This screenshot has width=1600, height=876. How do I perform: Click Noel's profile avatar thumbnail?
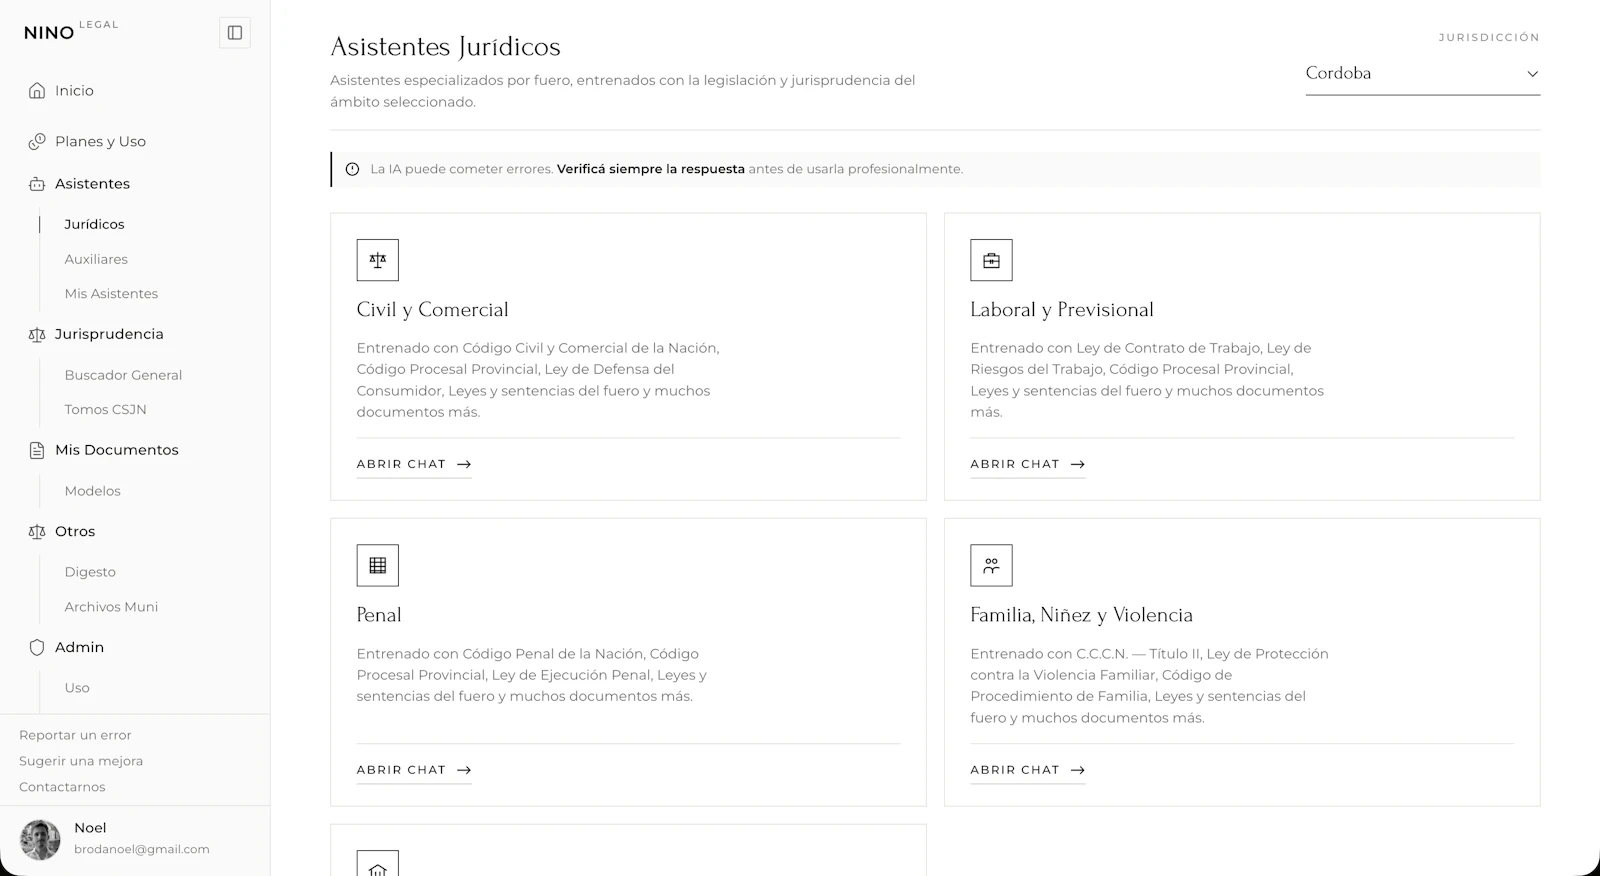pyautogui.click(x=41, y=840)
